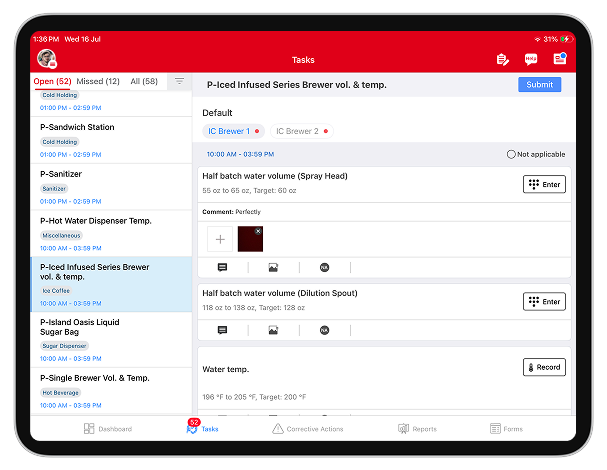Open the news feed icon with blue dot

[x=559, y=59]
